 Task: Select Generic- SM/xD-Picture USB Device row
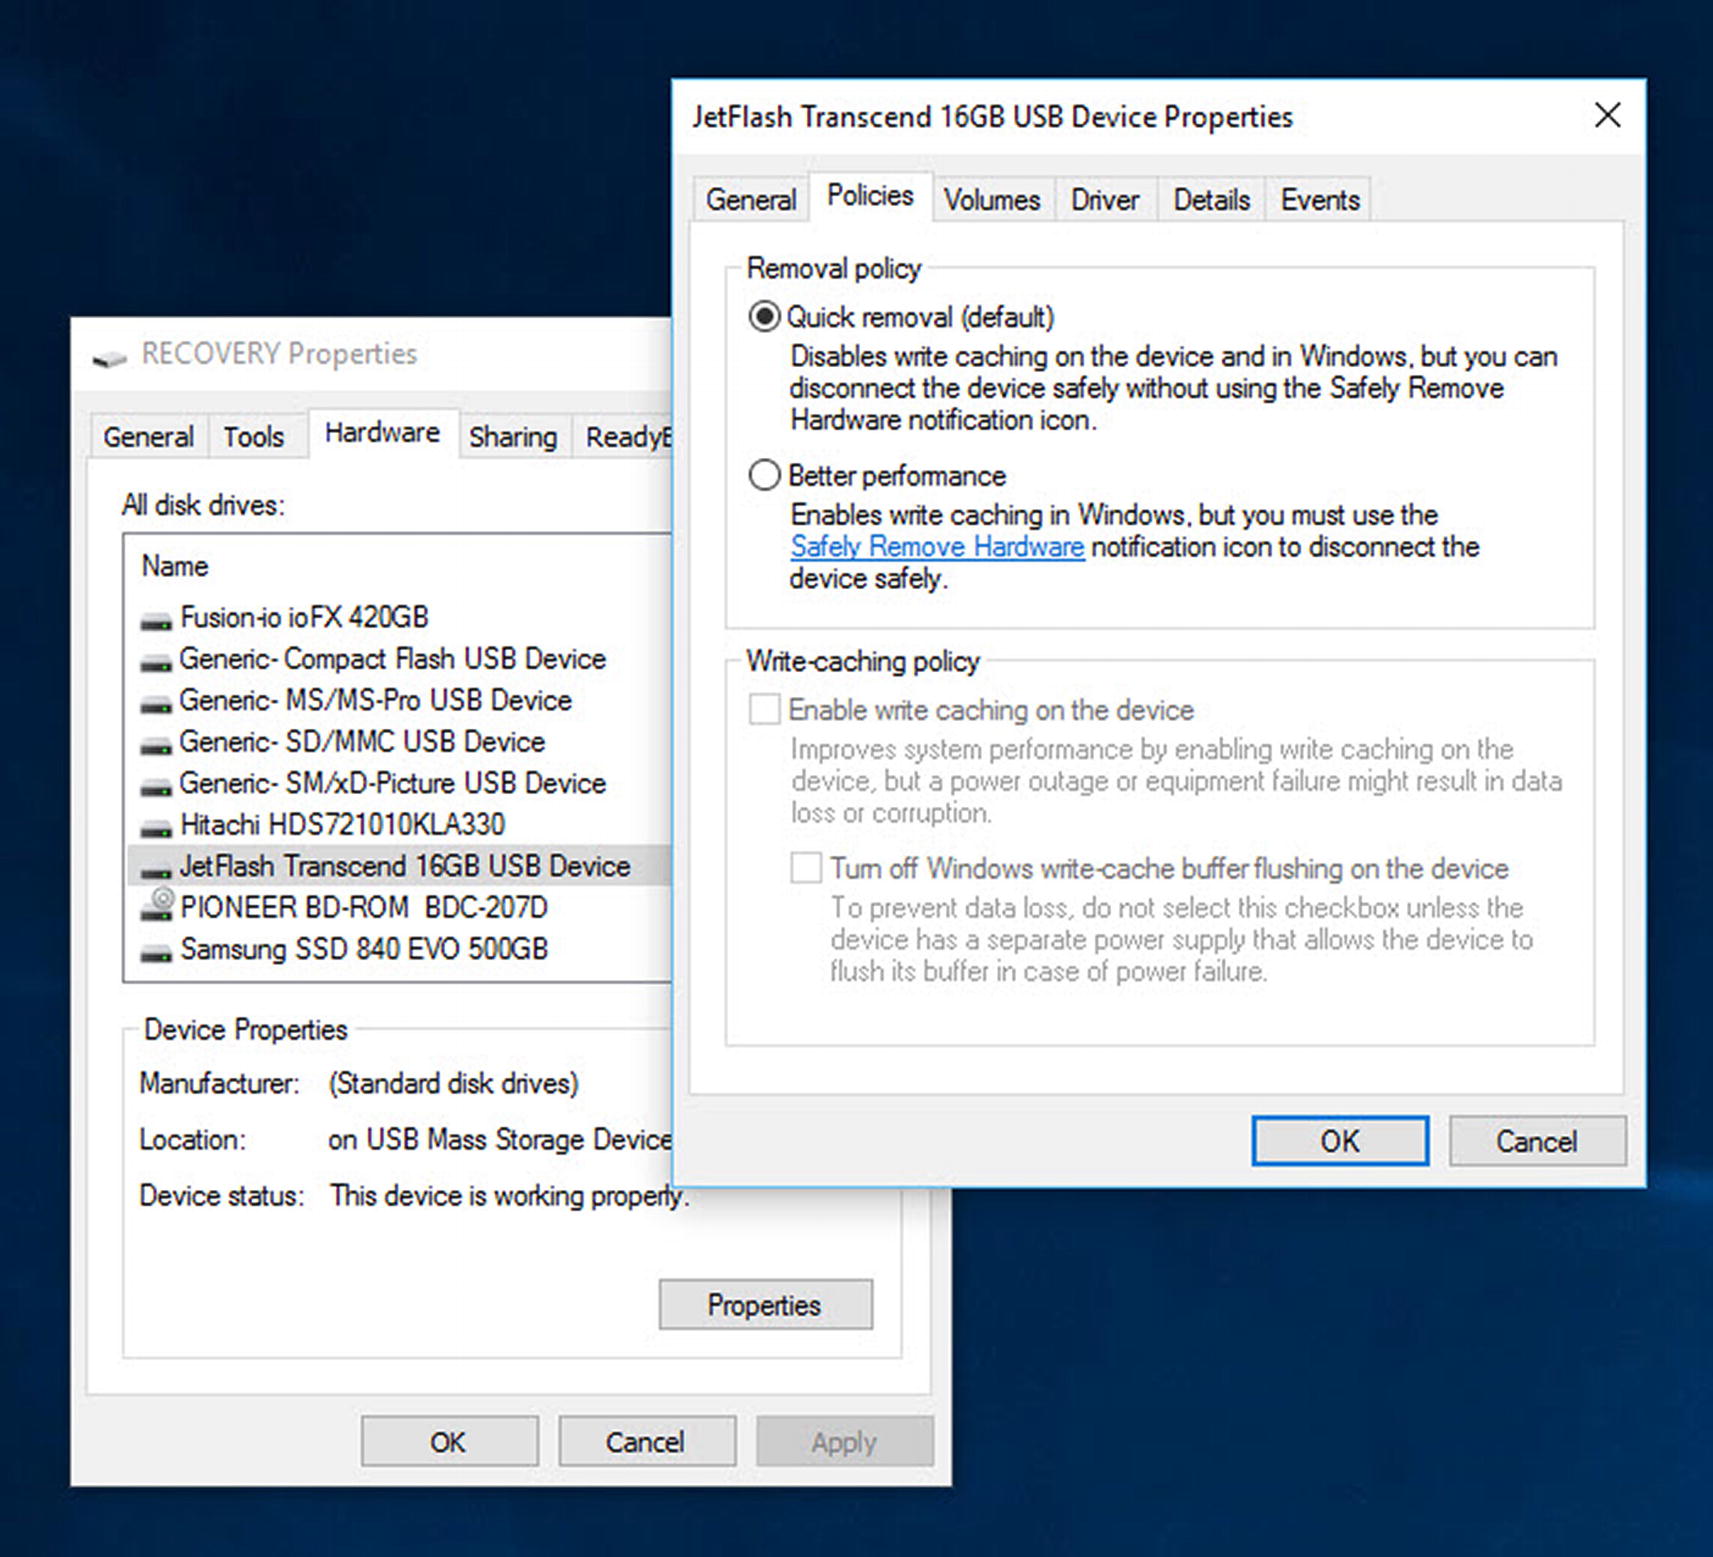[400, 784]
